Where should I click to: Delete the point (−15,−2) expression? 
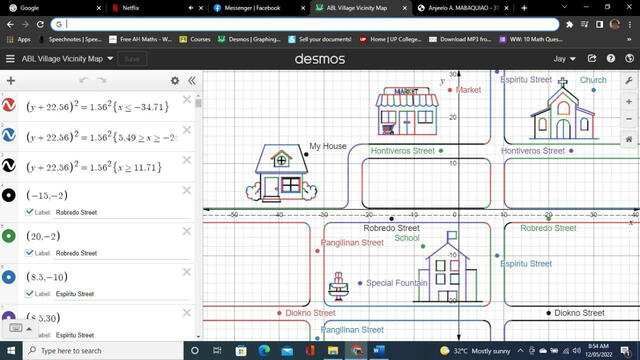pyautogui.click(x=187, y=190)
